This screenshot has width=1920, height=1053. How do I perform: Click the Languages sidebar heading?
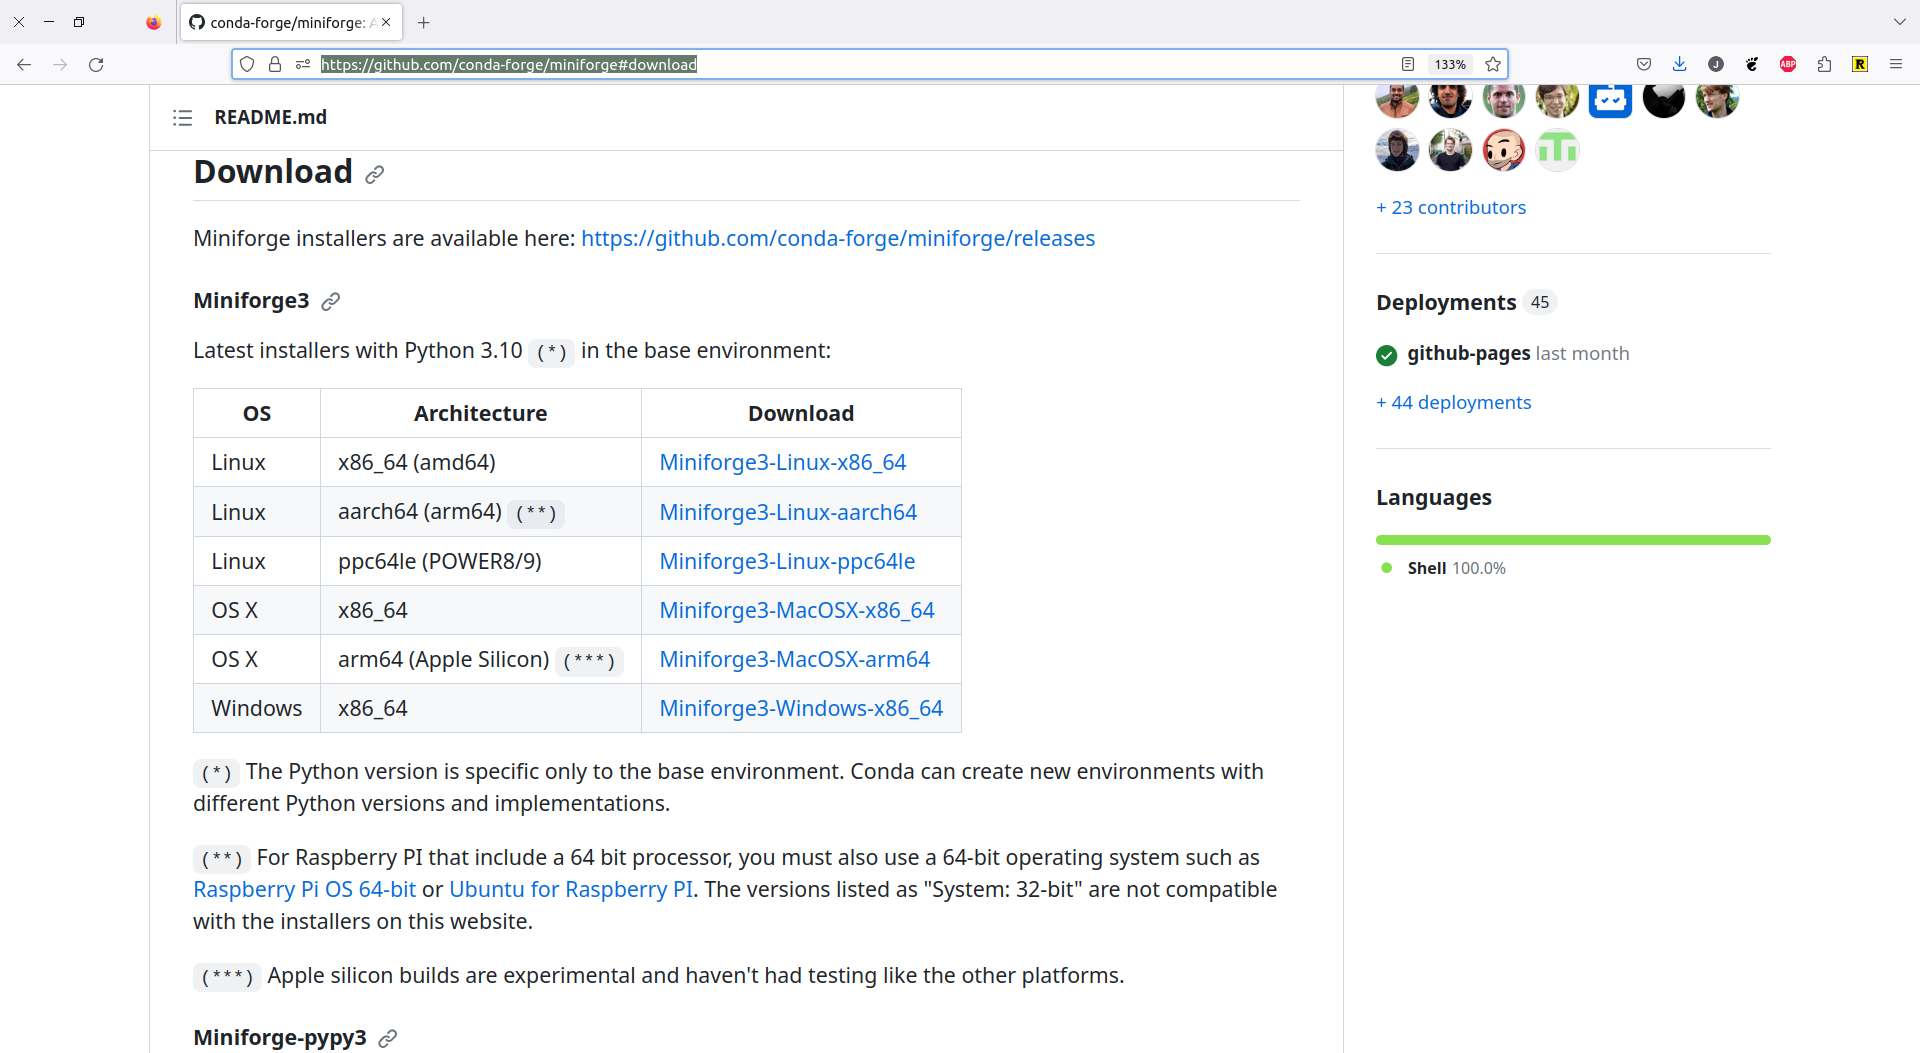tap(1433, 498)
